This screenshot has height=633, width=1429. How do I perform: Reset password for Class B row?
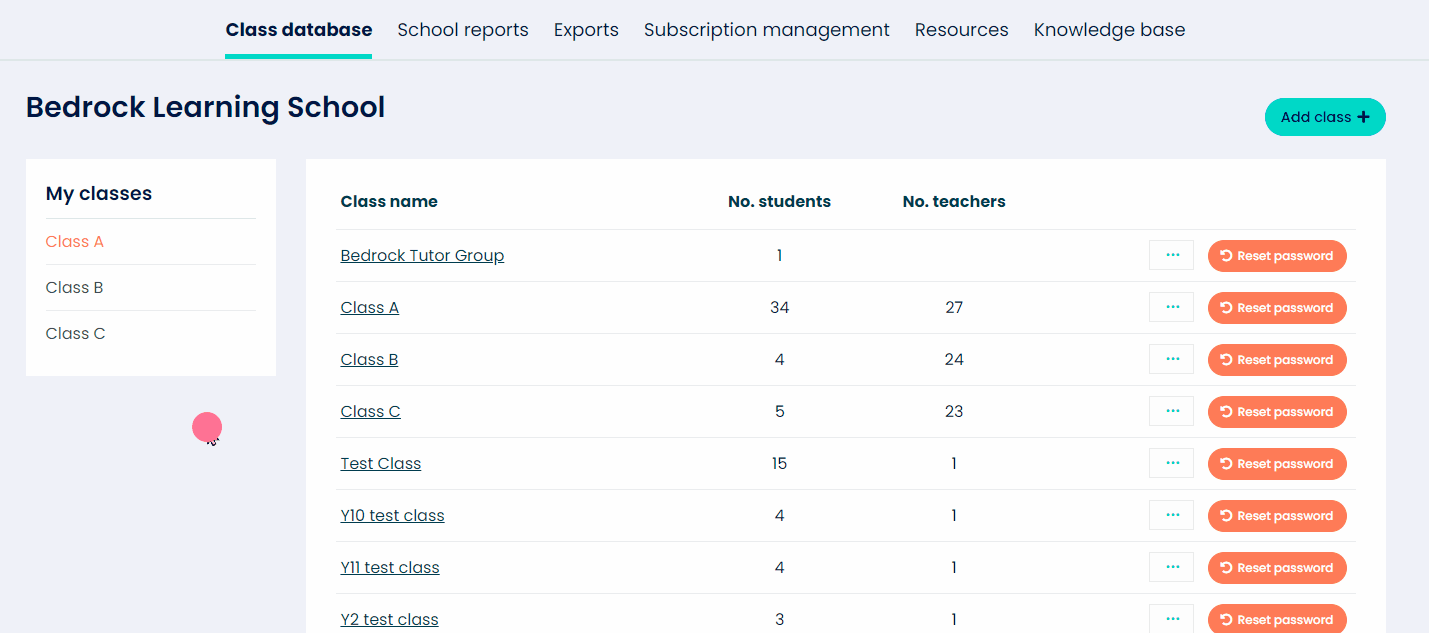point(1277,360)
